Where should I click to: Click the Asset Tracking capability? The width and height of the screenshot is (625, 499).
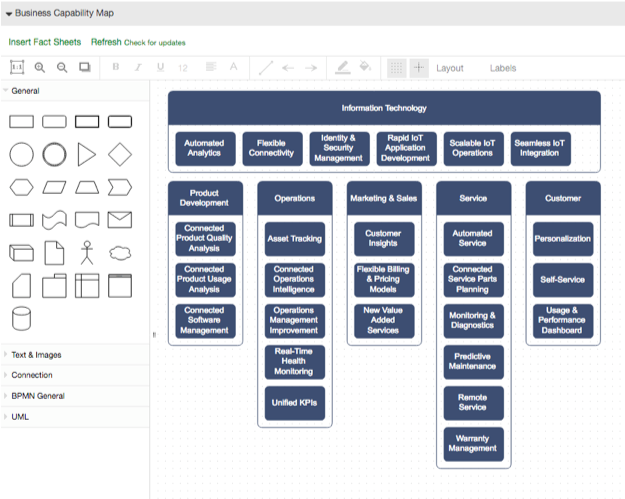[295, 239]
